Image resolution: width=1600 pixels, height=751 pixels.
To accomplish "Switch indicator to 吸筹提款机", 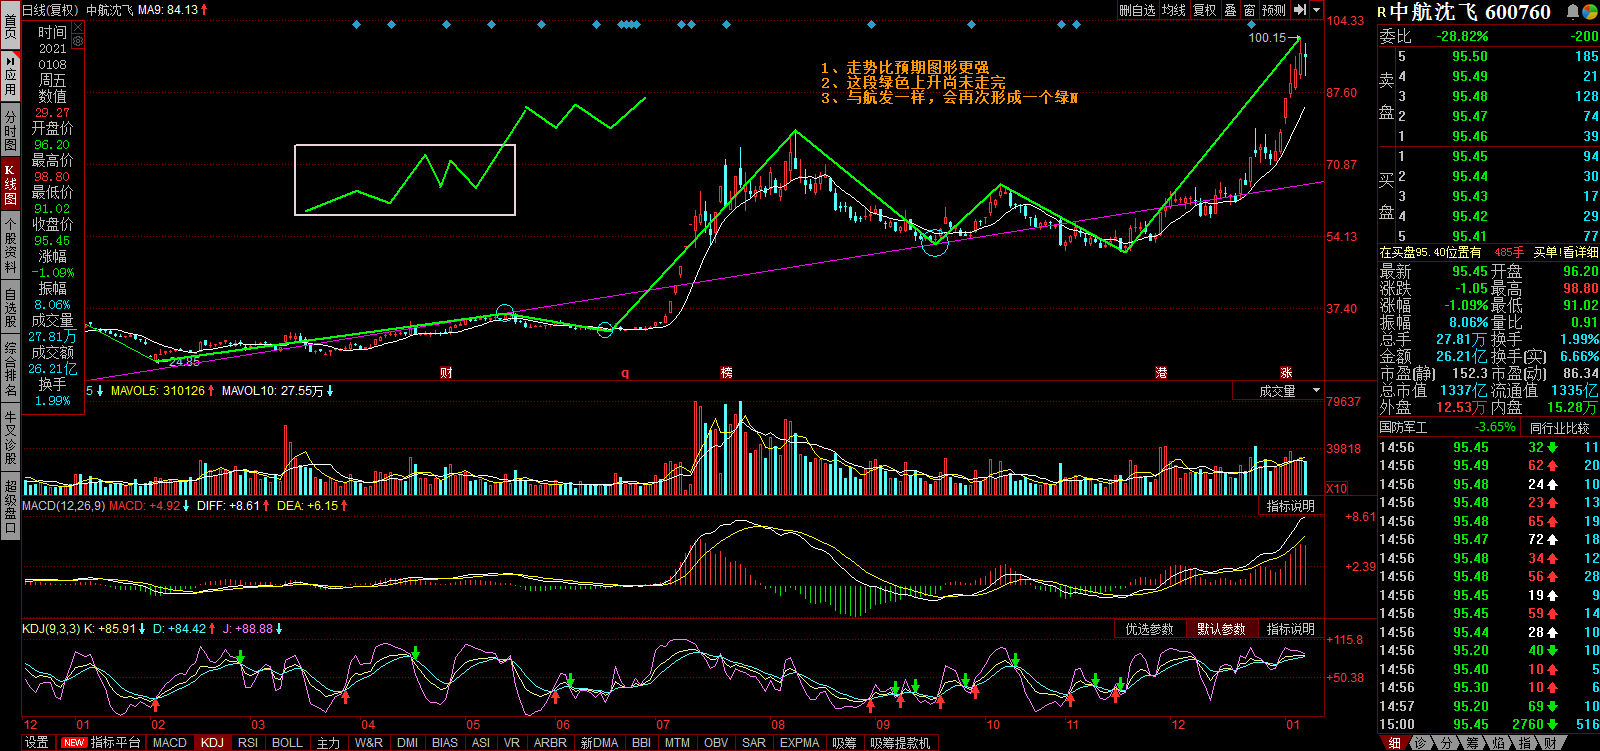I will [x=900, y=742].
